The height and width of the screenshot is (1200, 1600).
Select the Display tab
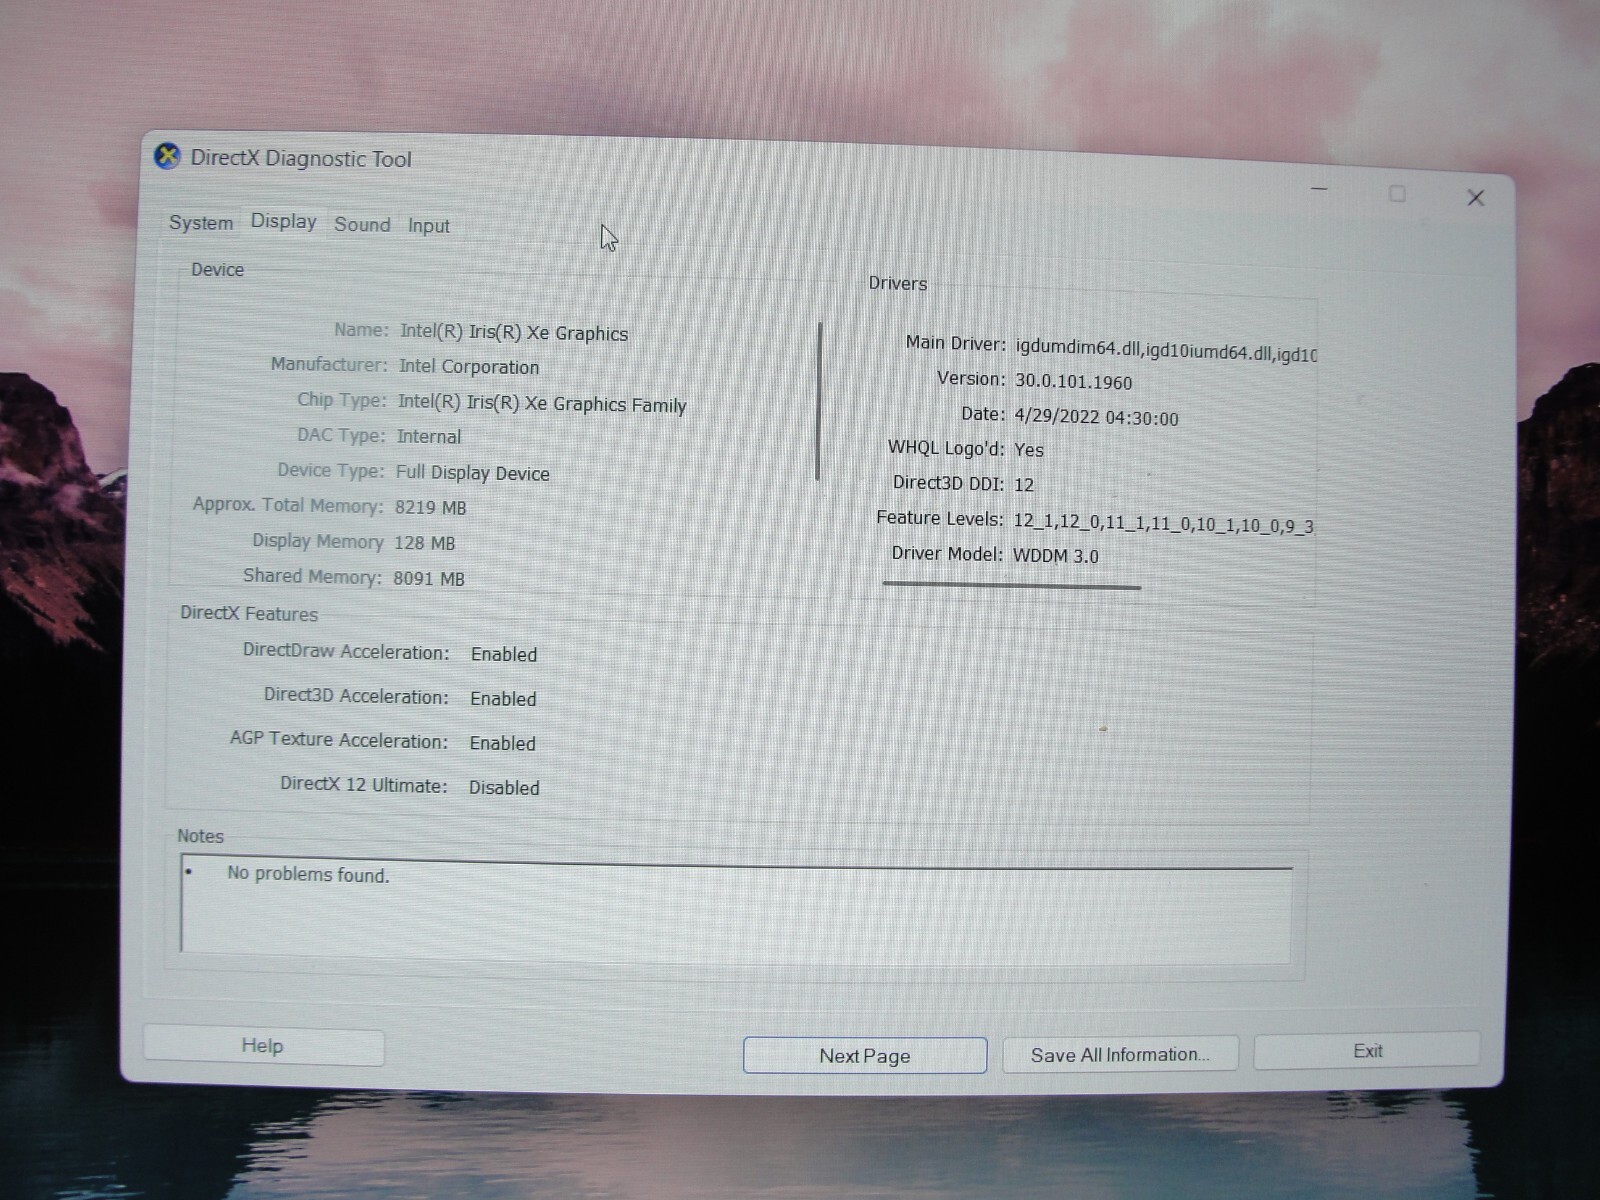pyautogui.click(x=284, y=221)
